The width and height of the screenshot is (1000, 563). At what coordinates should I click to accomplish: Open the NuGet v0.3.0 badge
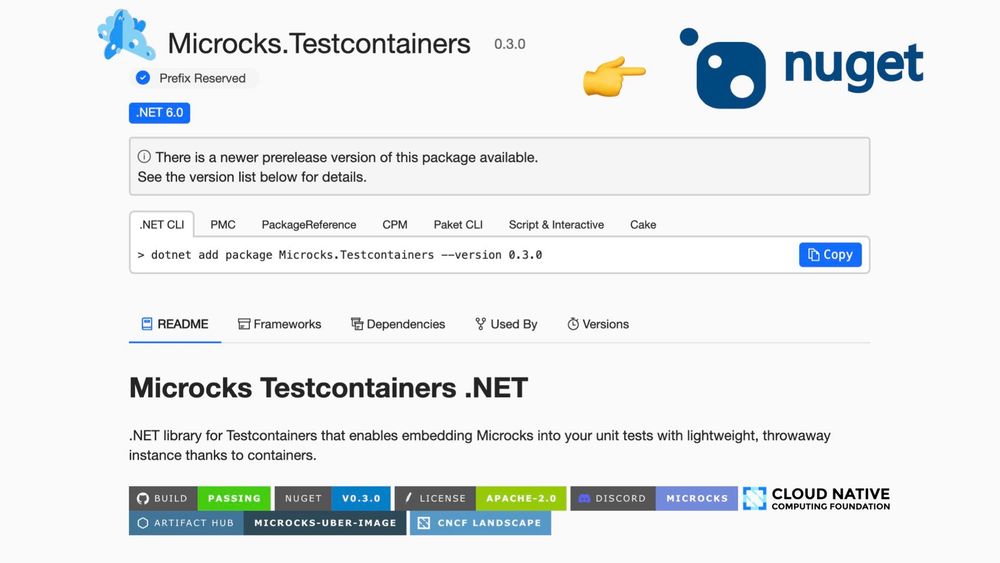point(332,498)
